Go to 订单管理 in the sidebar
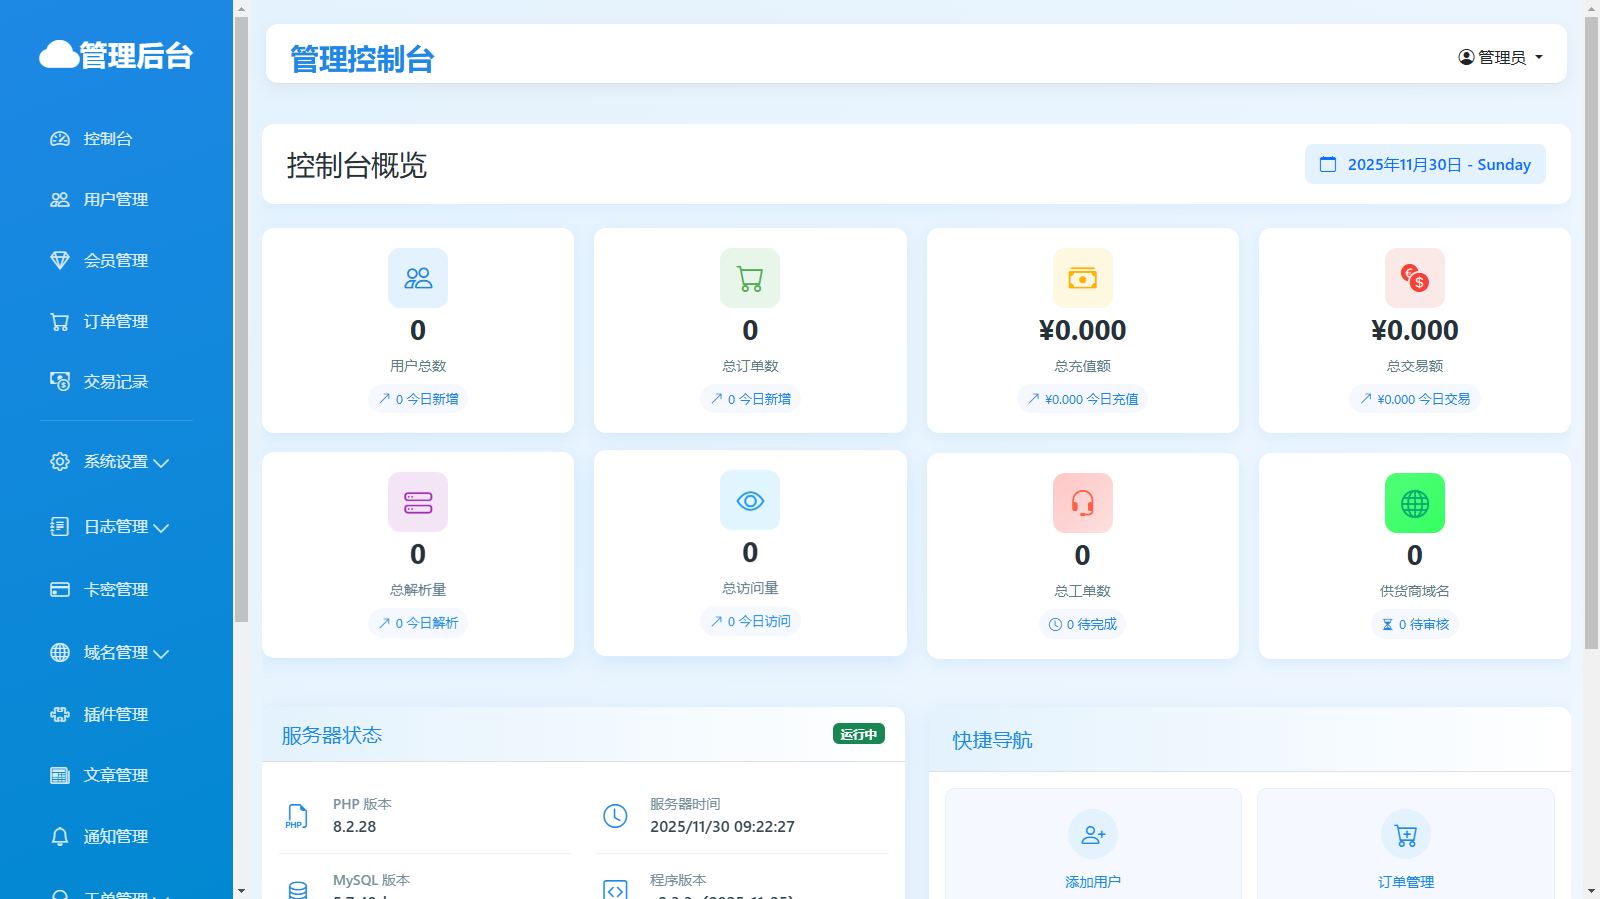The image size is (1600, 899). [115, 322]
